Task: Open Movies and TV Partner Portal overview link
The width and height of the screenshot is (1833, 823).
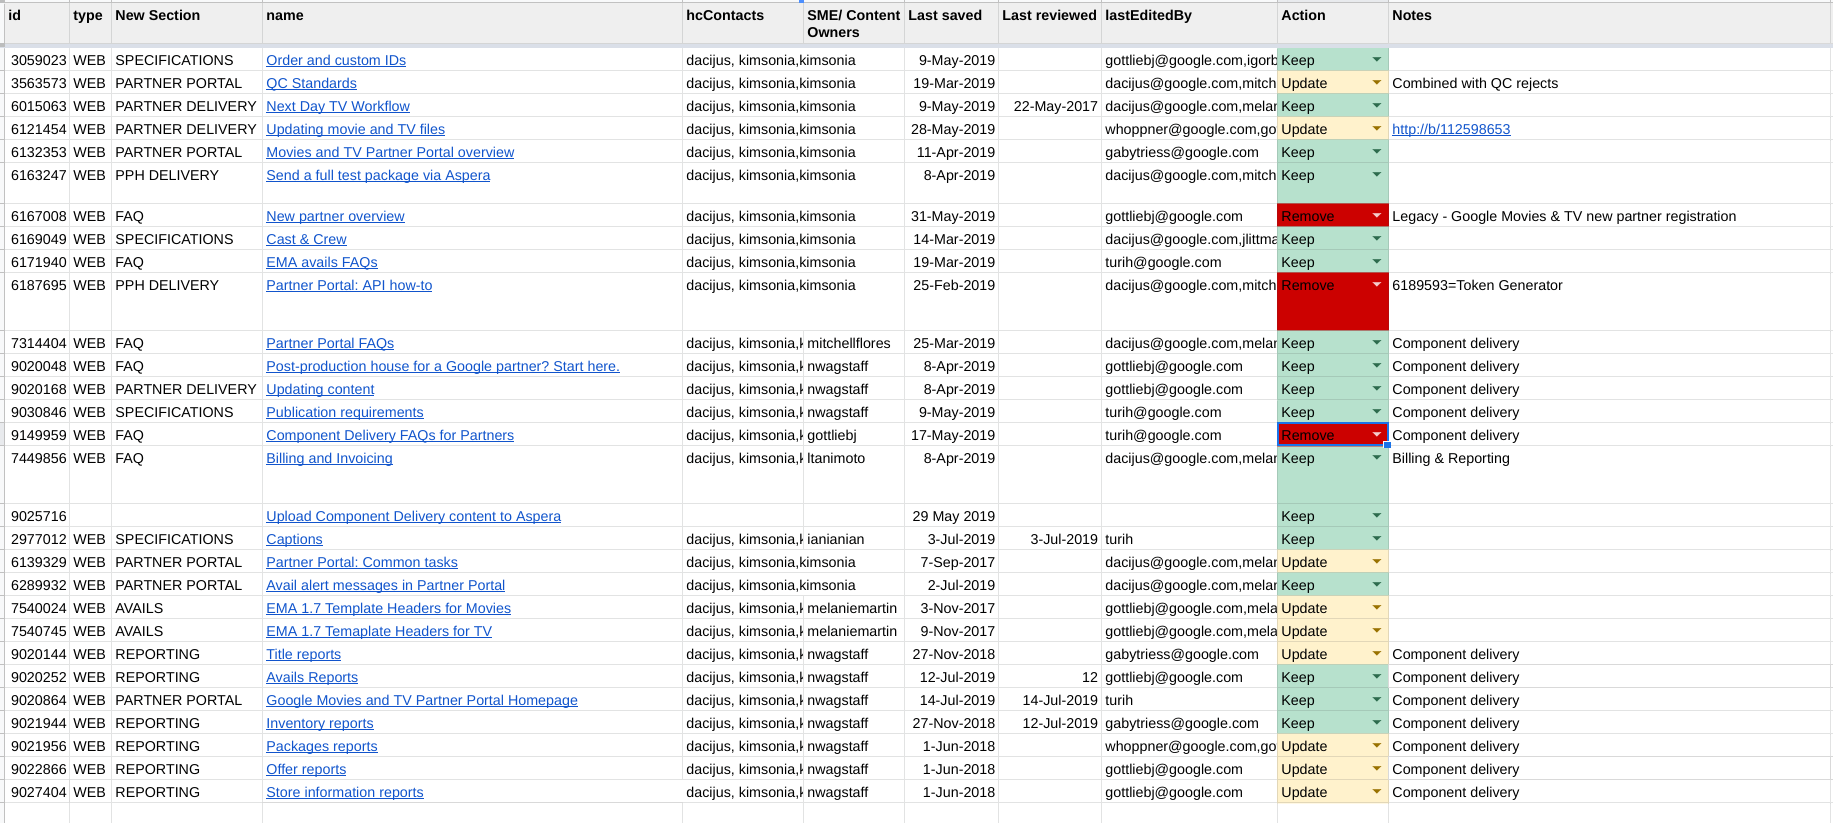Action: [x=390, y=152]
